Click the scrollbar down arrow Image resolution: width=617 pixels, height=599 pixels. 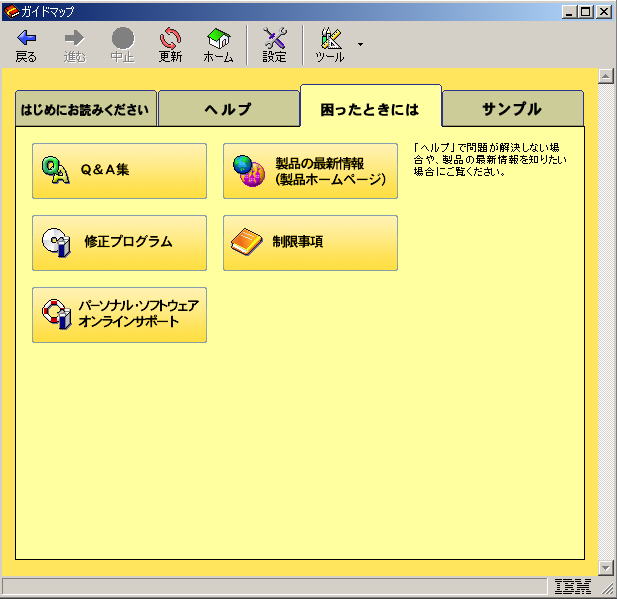(x=604, y=567)
